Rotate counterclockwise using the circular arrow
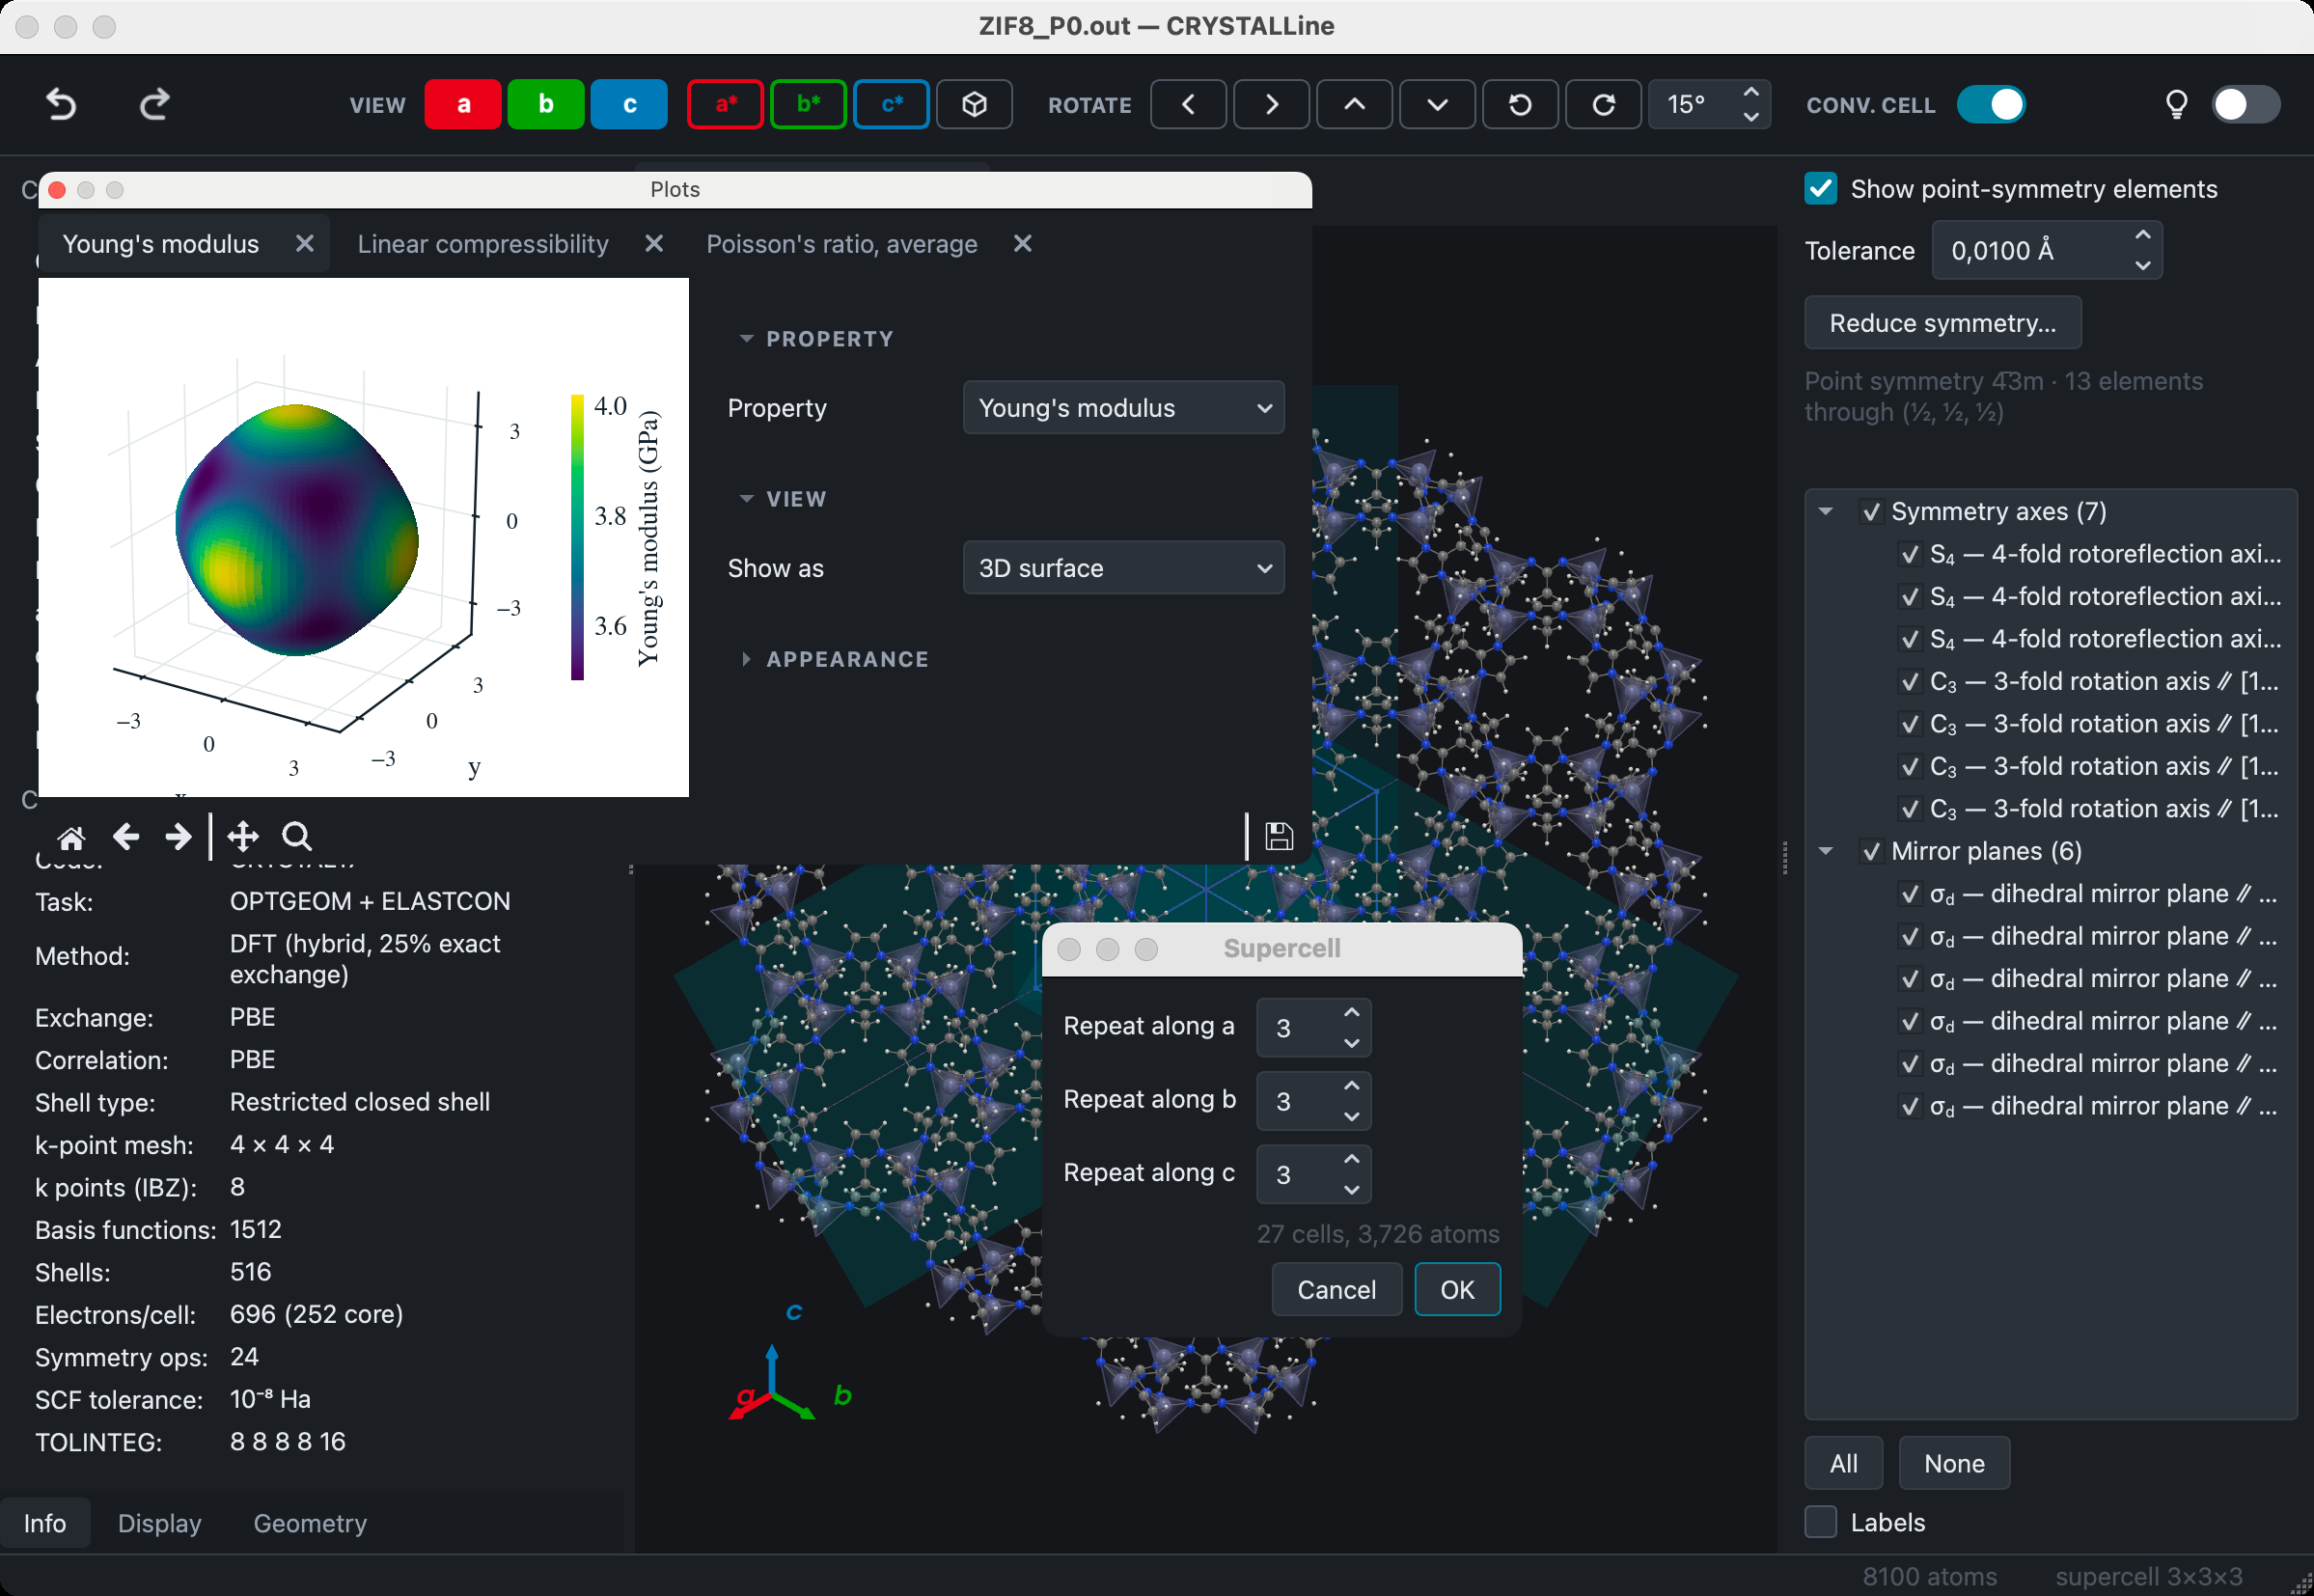 (x=1520, y=104)
